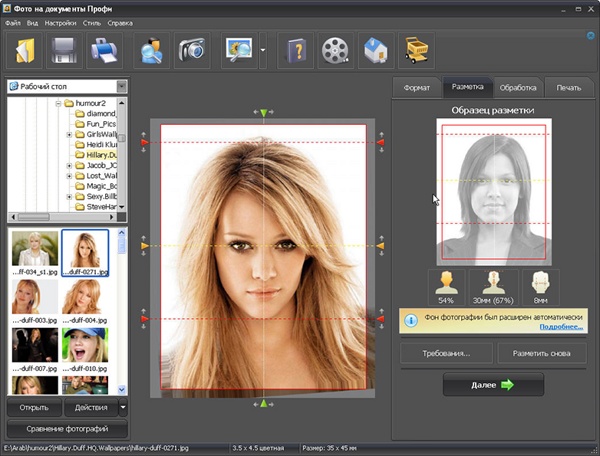Click the save floppy disk icon

point(64,49)
